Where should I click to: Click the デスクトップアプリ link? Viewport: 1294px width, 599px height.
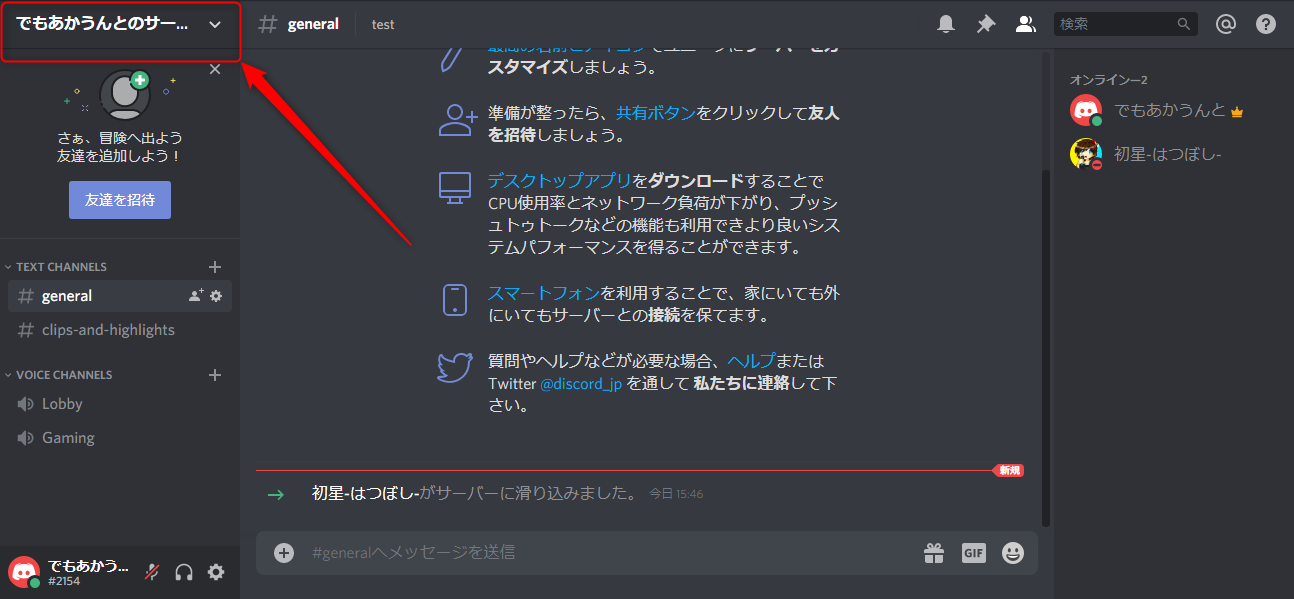point(559,181)
